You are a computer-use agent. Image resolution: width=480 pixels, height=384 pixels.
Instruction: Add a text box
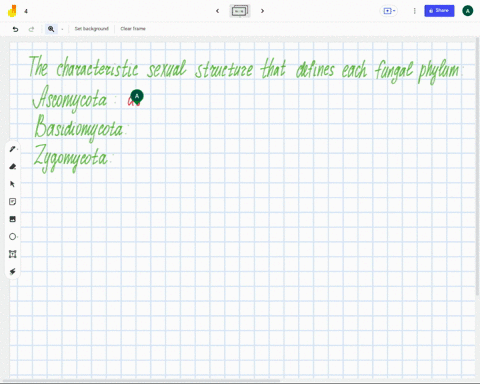tap(13, 254)
